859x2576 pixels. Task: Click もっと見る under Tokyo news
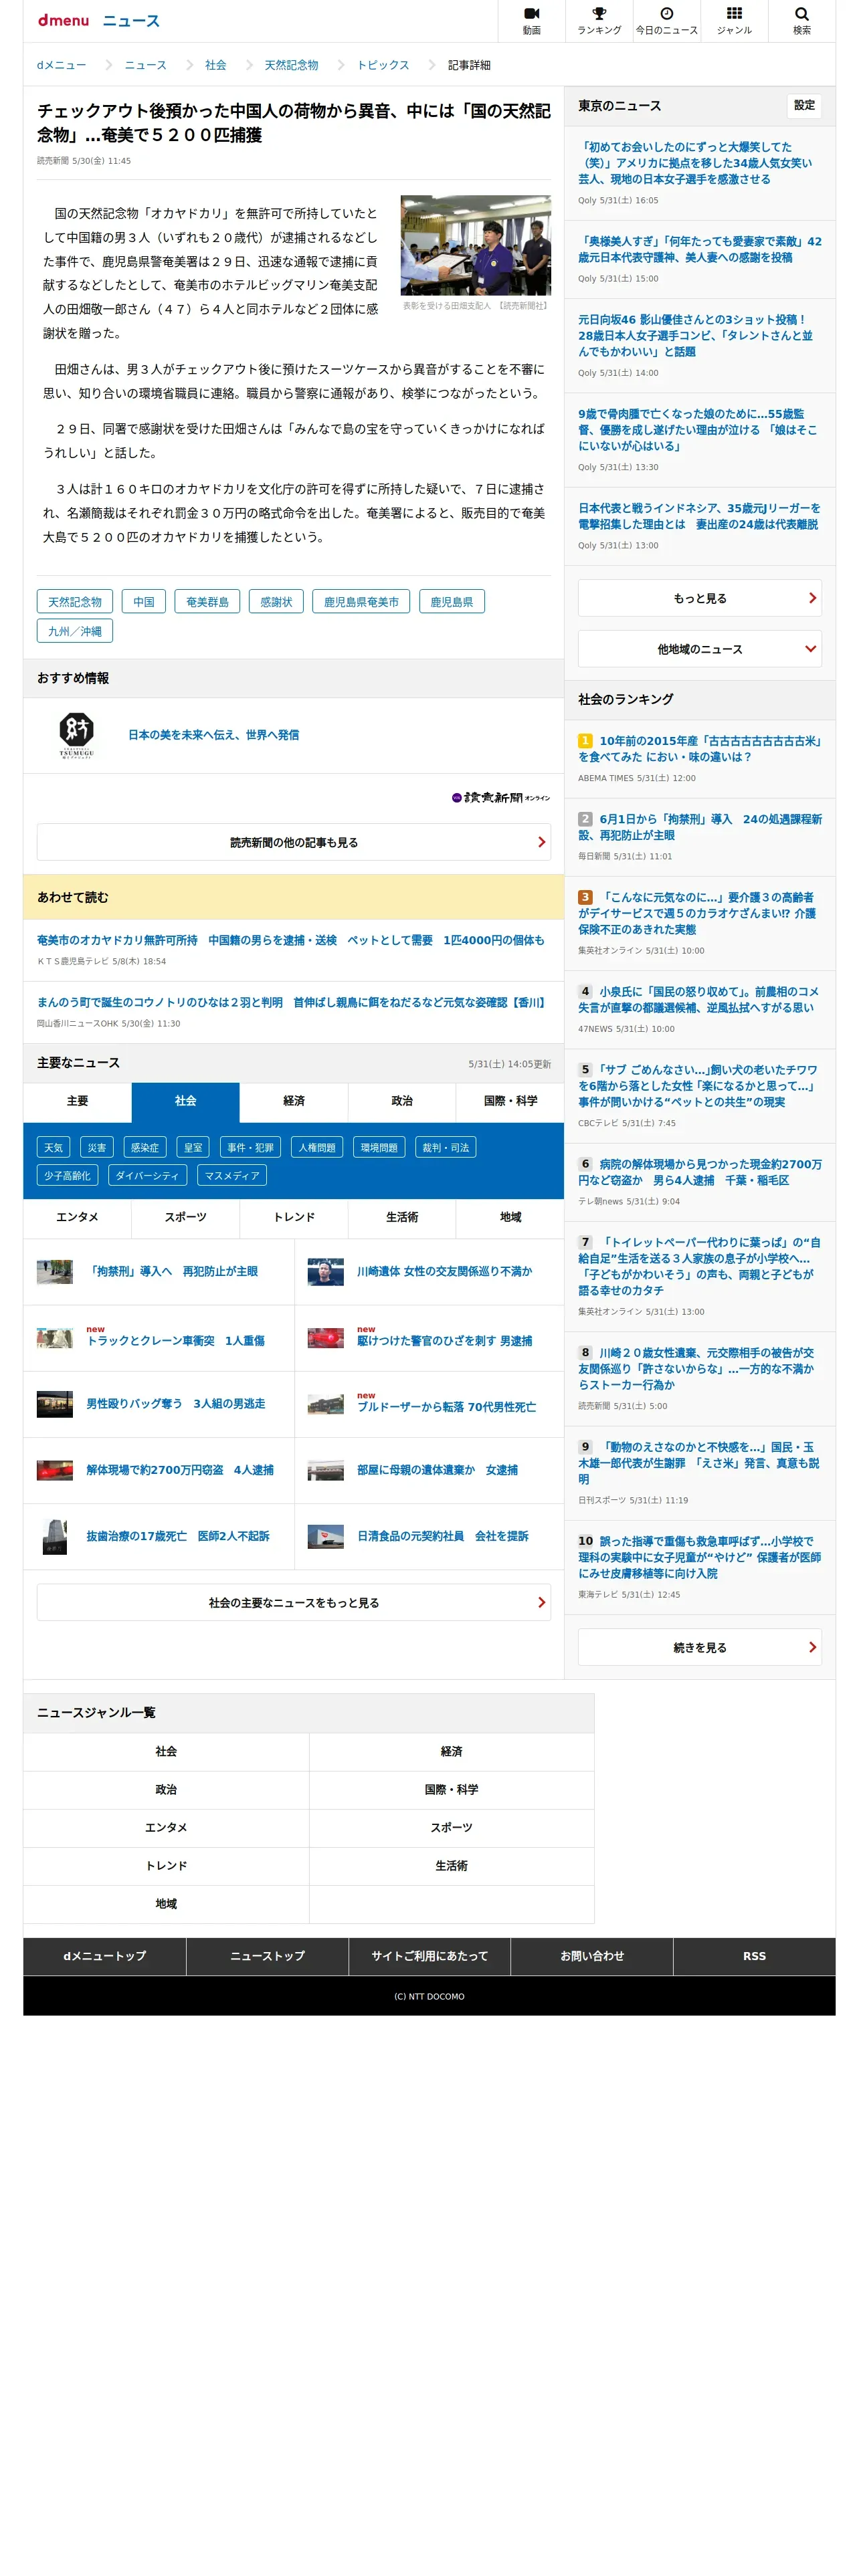pos(699,598)
